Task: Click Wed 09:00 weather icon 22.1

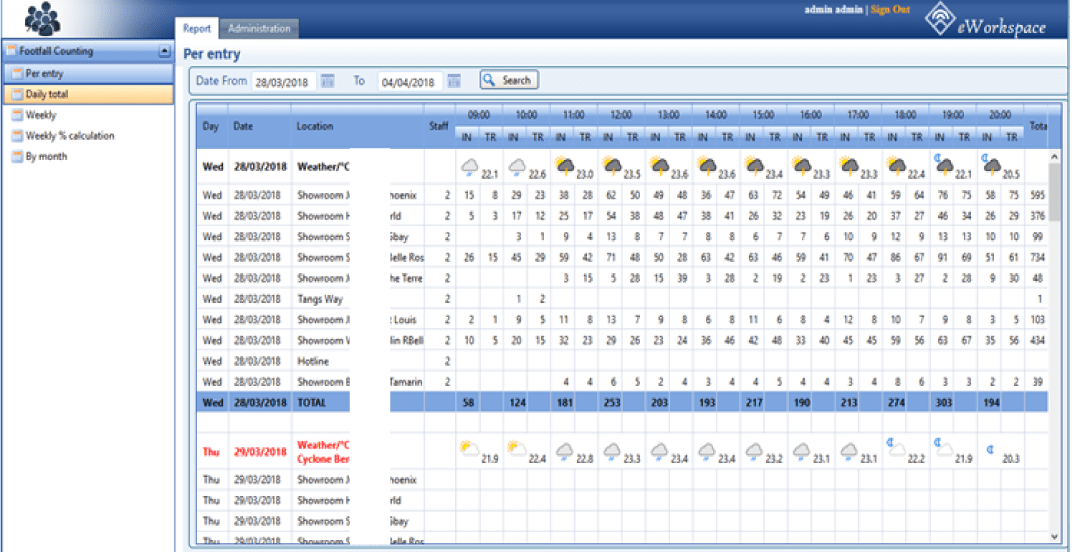Action: tap(469, 167)
